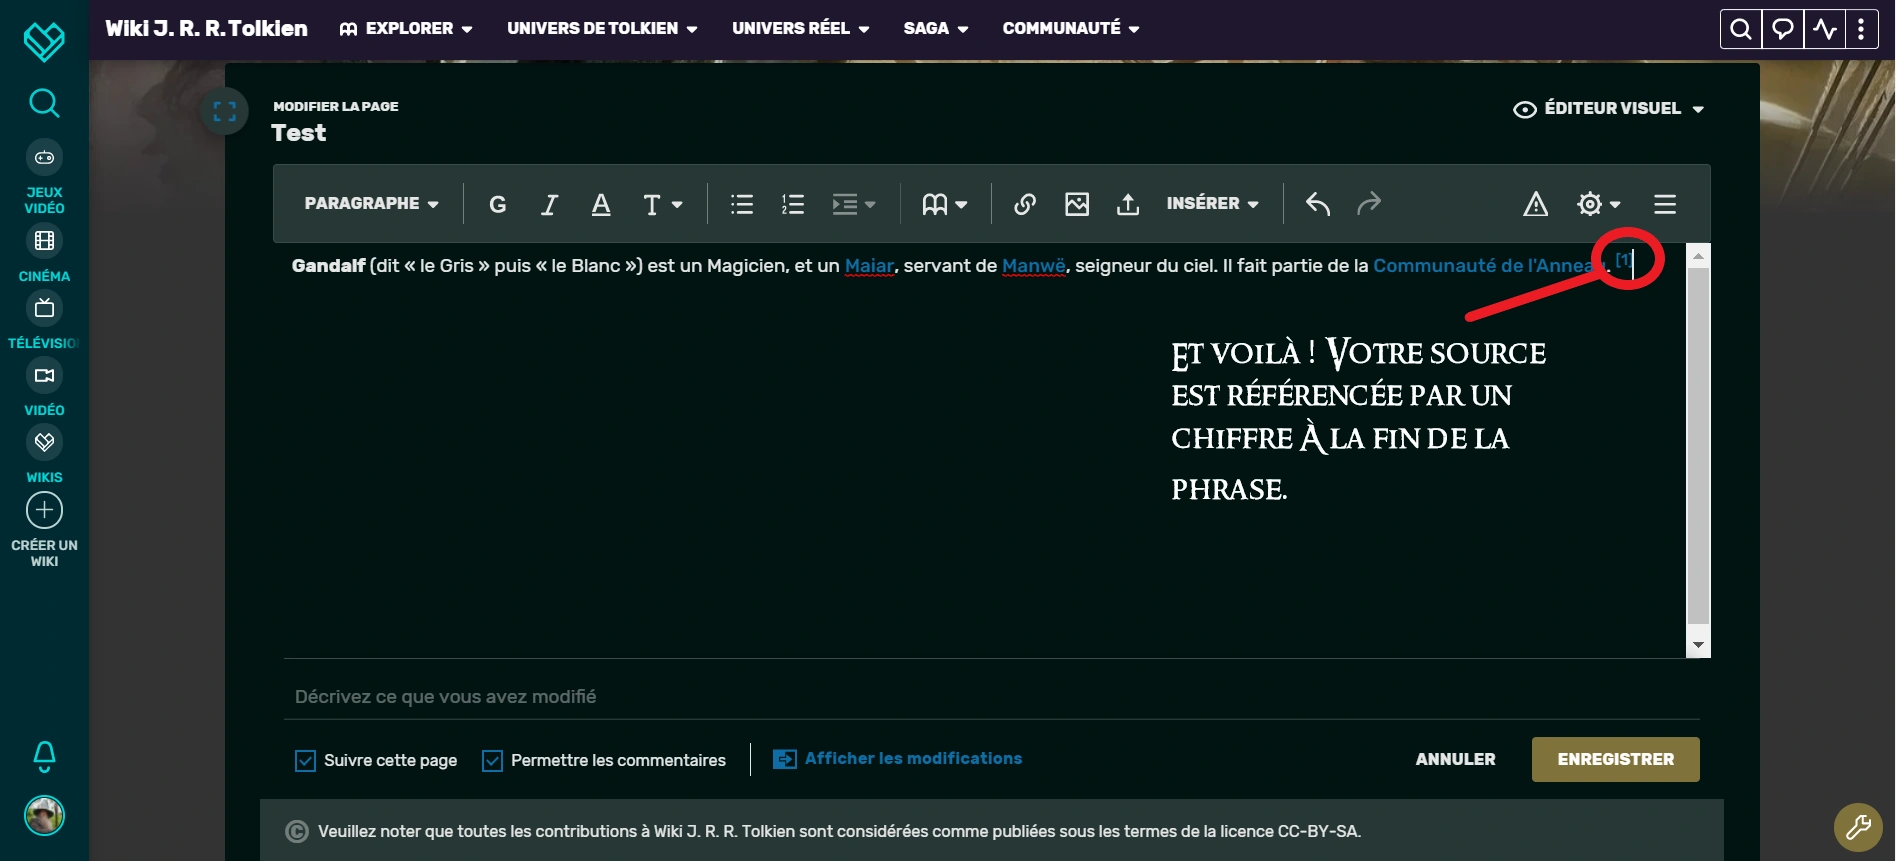1896x861 pixels.
Task: Insert a numbered list
Action: (793, 204)
